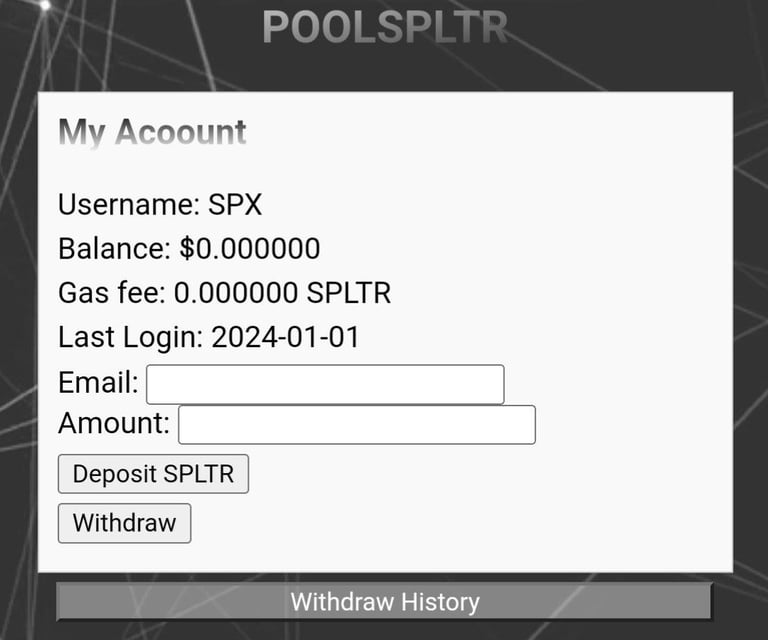768x640 pixels.
Task: Select the 2024-01-01 login date
Action: coord(285,337)
